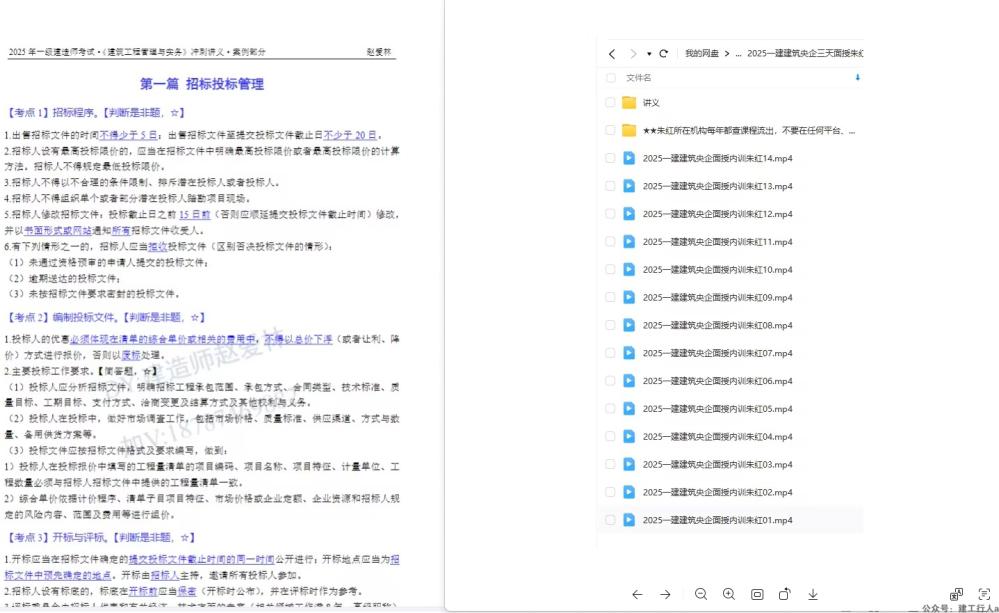The height and width of the screenshot is (613, 999).
Task: Click the heading 【考点 3】开标与评标 in the document
Action: coord(55,538)
